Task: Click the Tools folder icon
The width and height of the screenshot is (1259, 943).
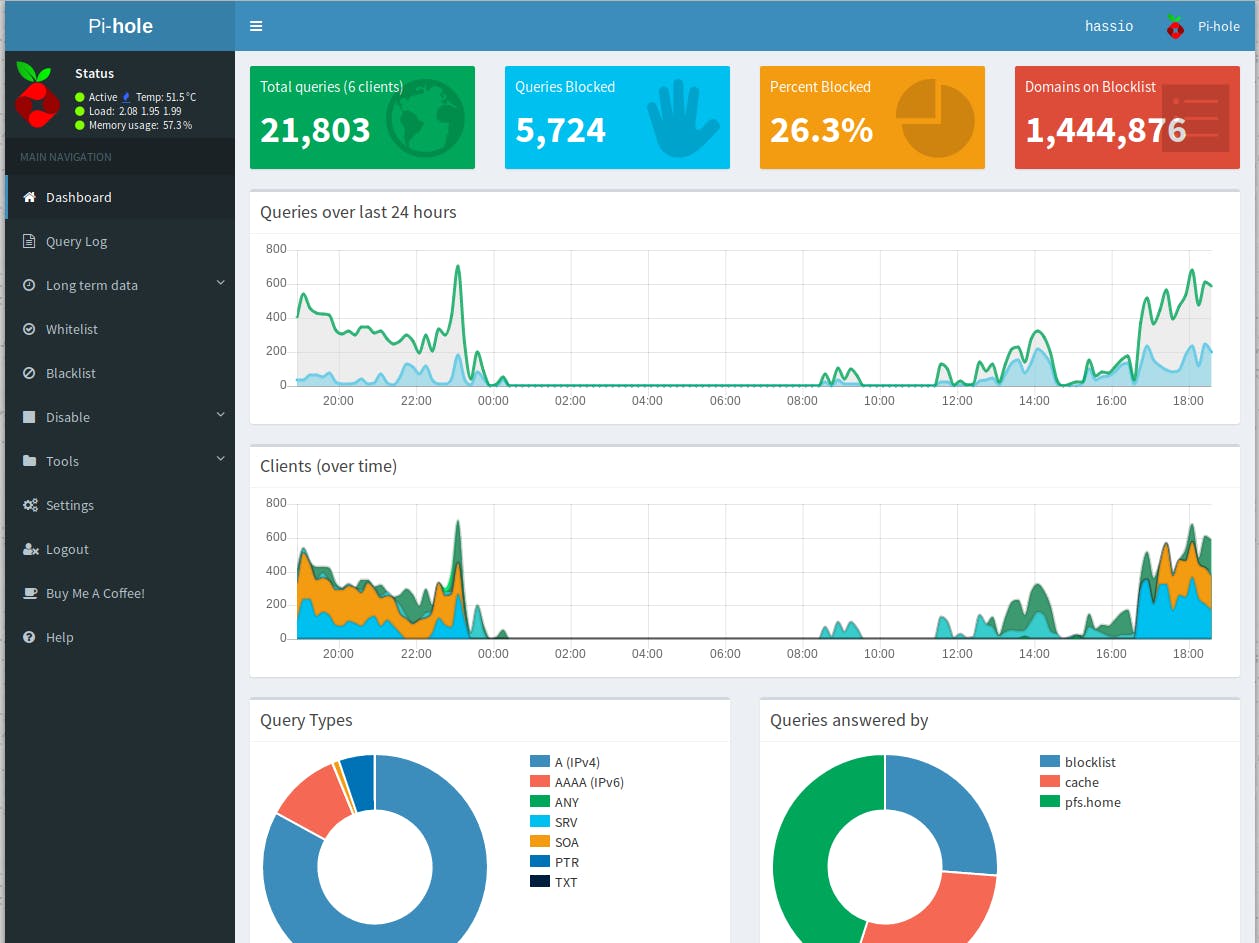Action: (x=29, y=461)
